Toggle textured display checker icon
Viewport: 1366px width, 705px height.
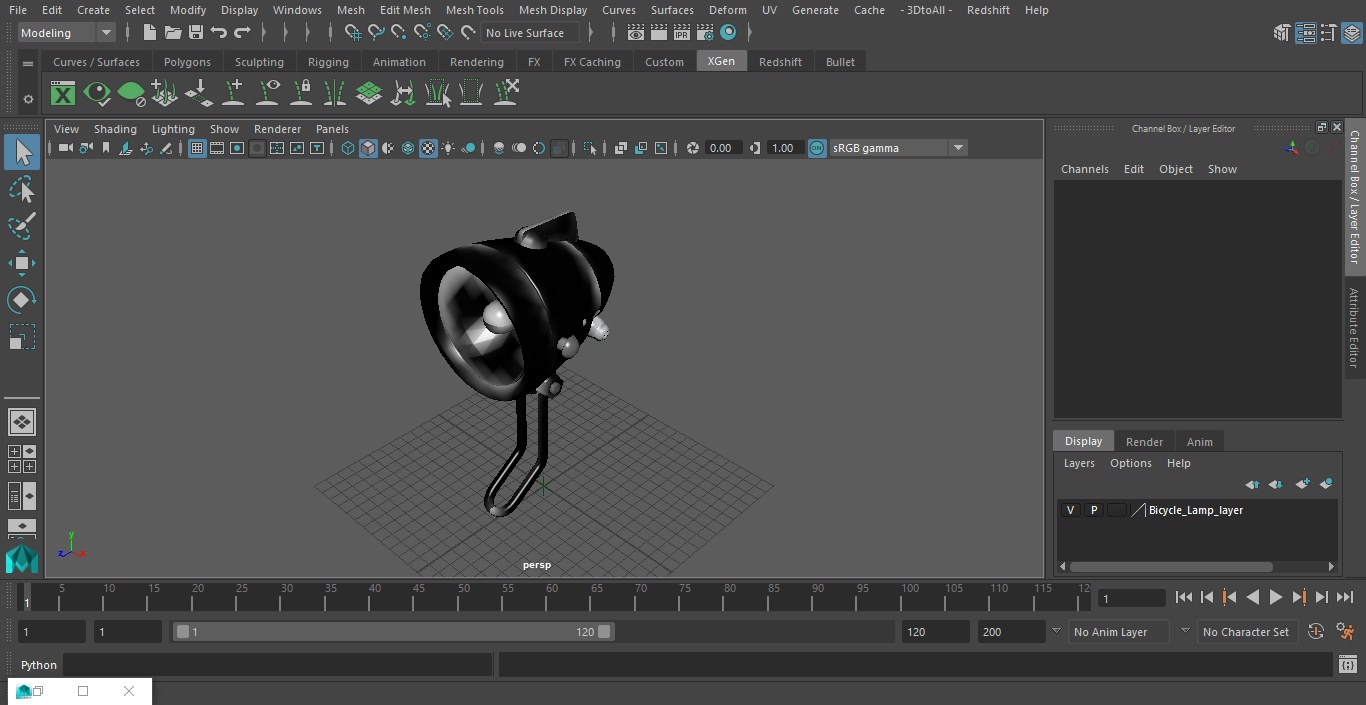point(428,148)
